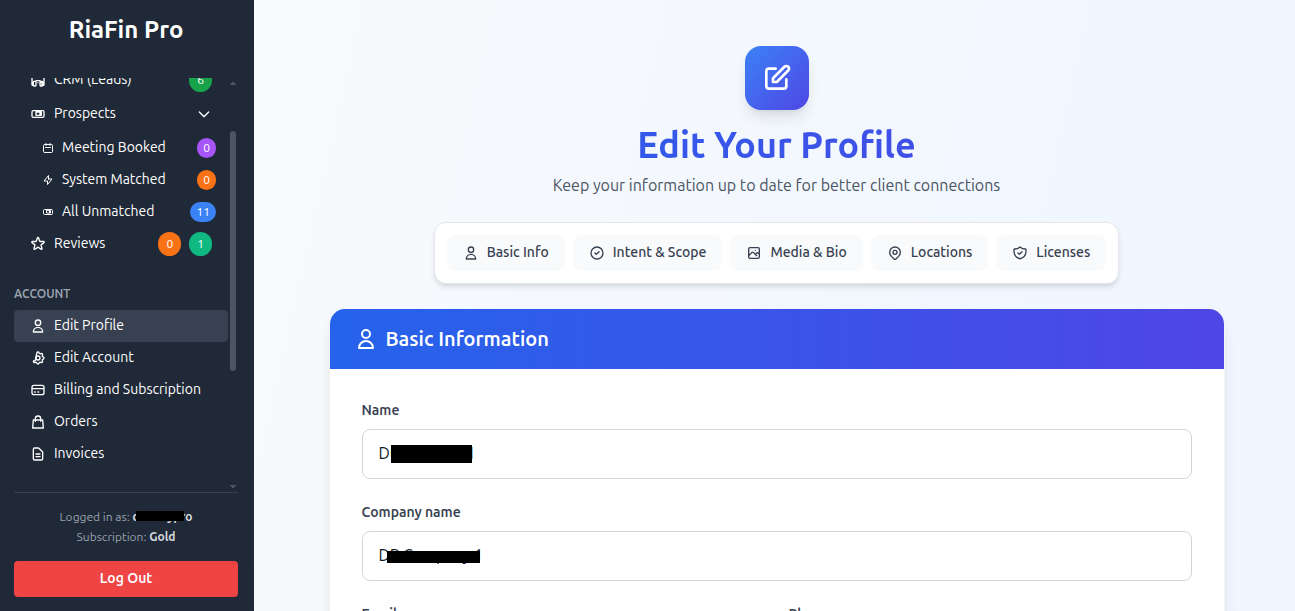Click the Log Out button
The width and height of the screenshot is (1295, 611).
[x=125, y=578]
